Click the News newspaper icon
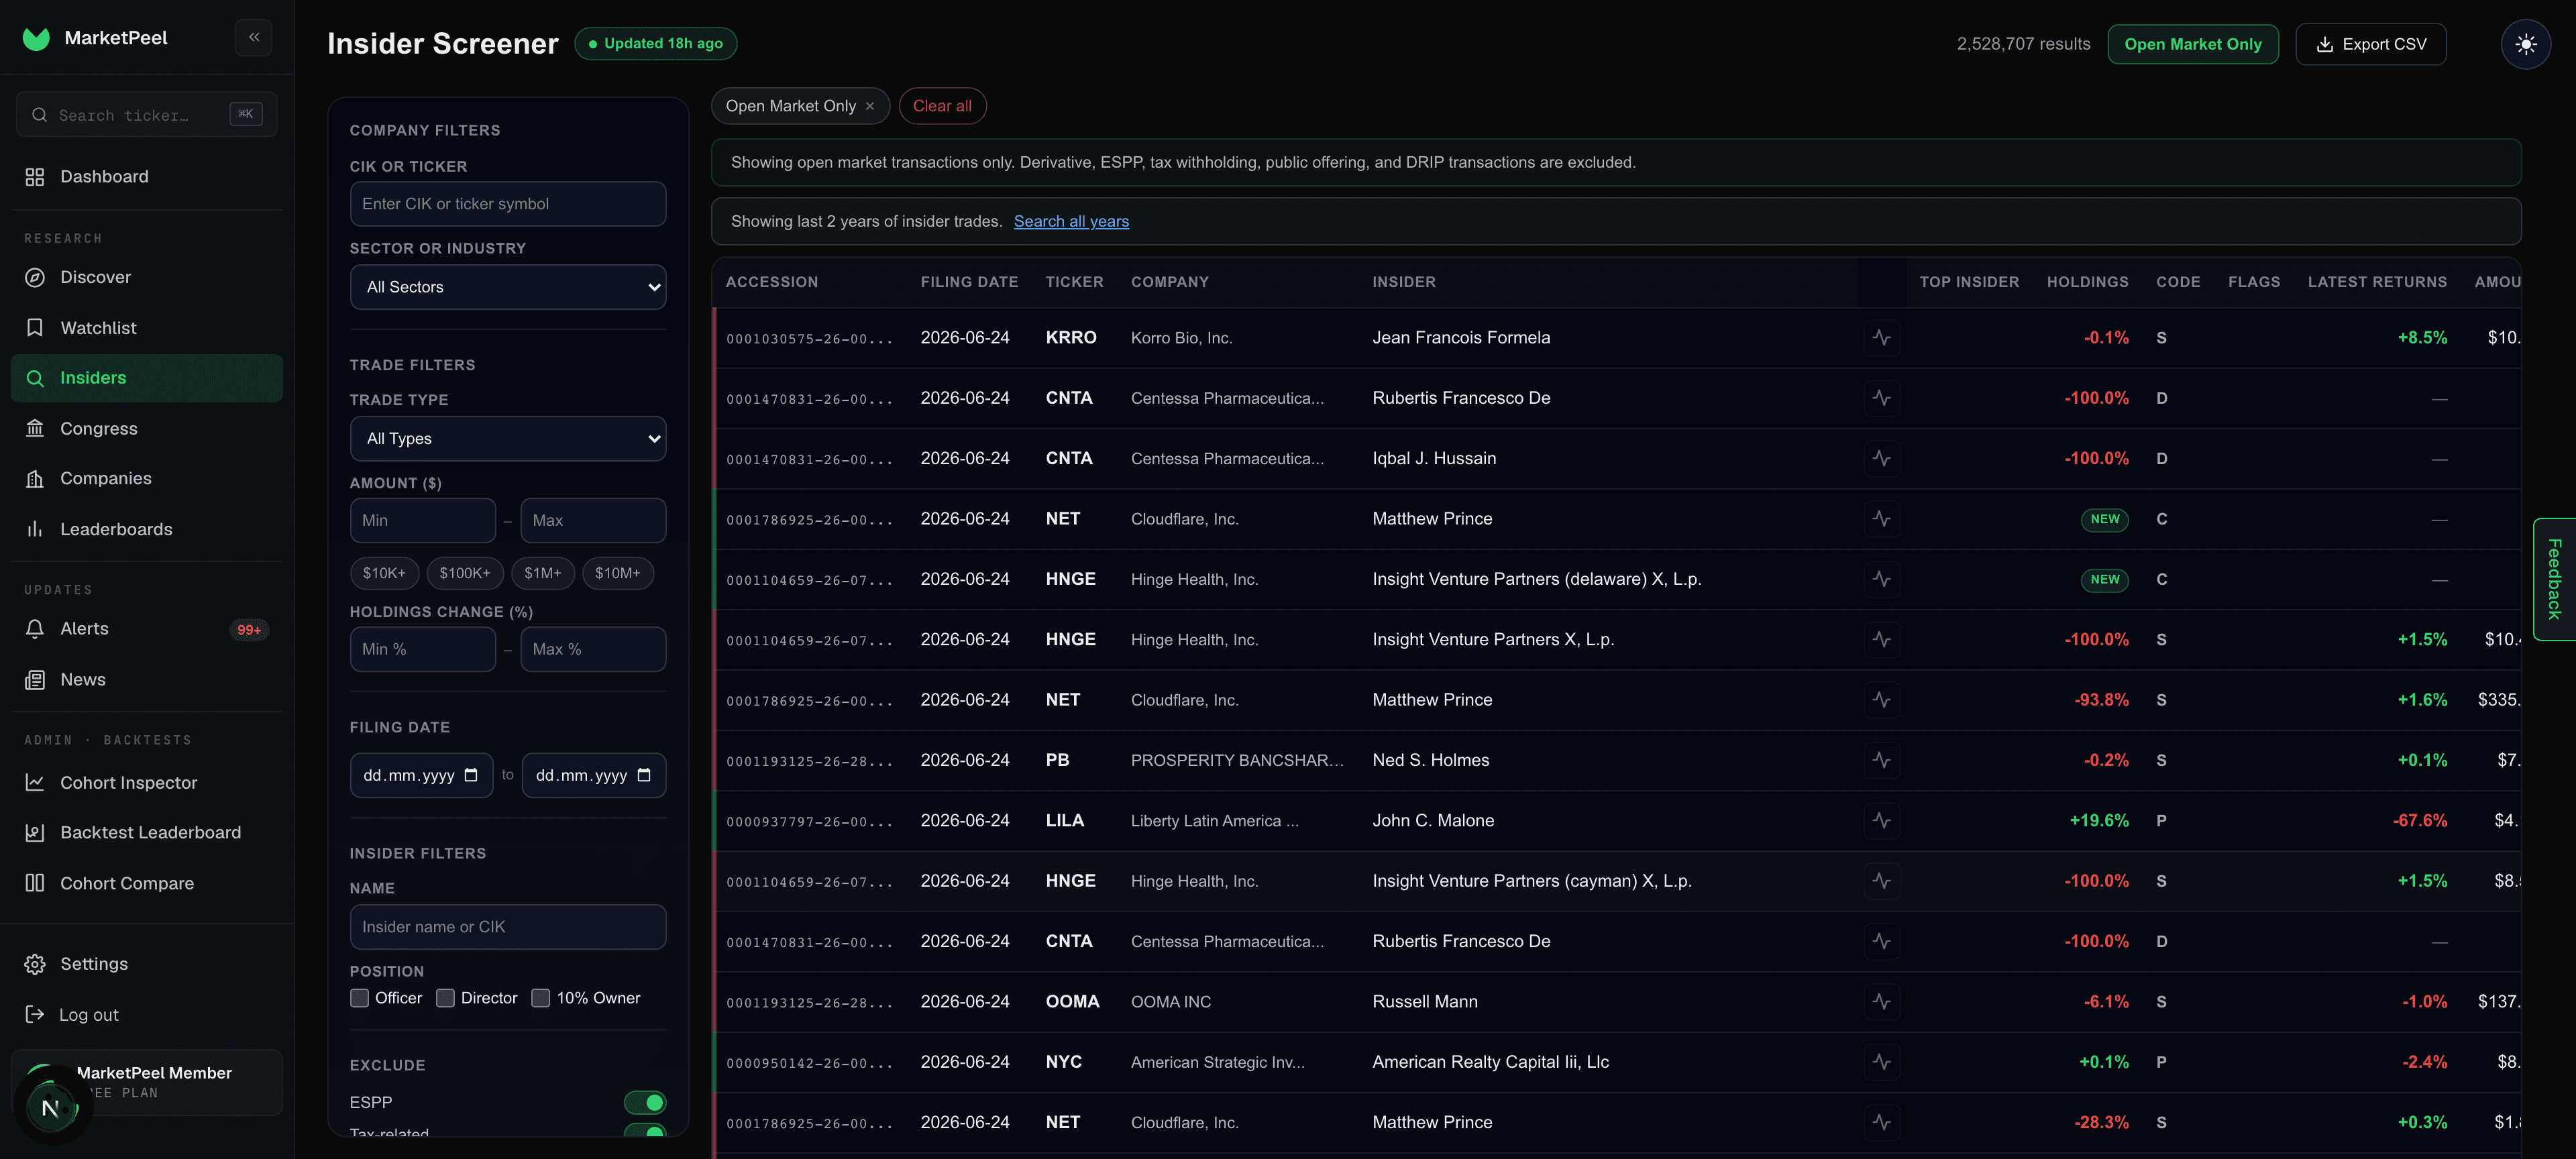The image size is (2576, 1159). pos(35,679)
